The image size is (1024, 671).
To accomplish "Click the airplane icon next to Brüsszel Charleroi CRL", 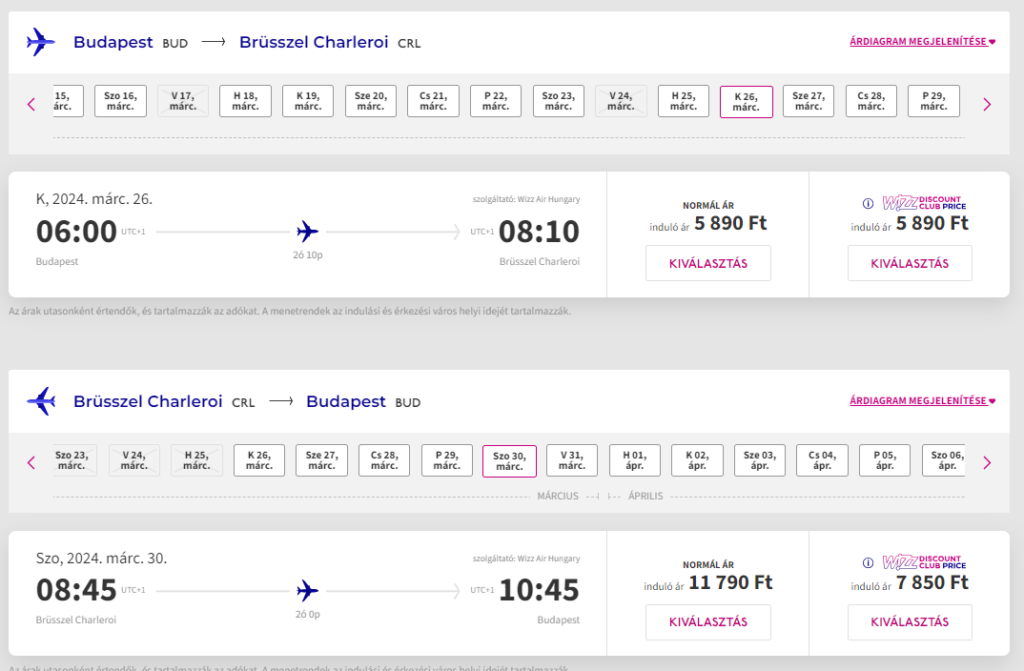I will [41, 401].
